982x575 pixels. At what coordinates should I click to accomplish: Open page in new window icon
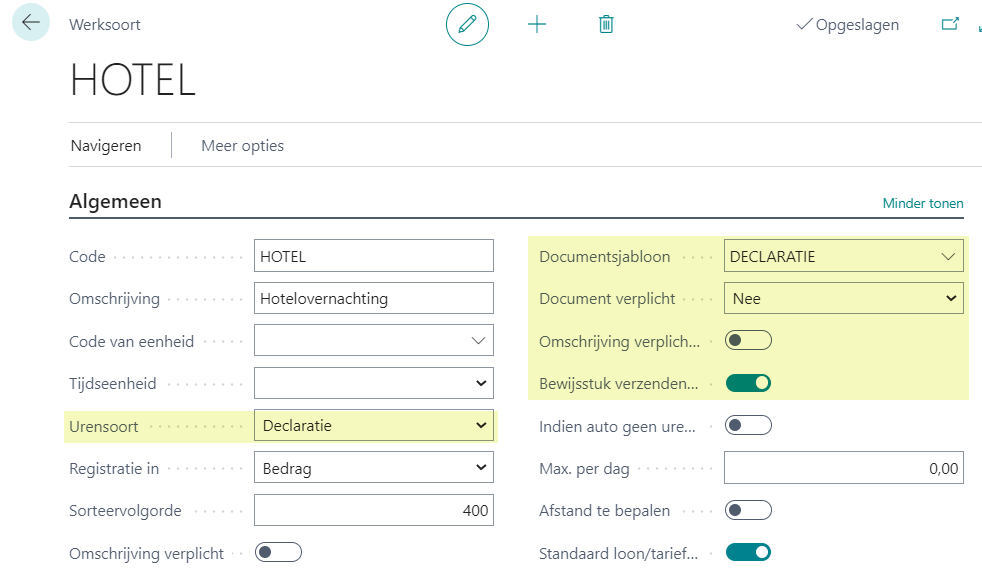click(x=949, y=24)
